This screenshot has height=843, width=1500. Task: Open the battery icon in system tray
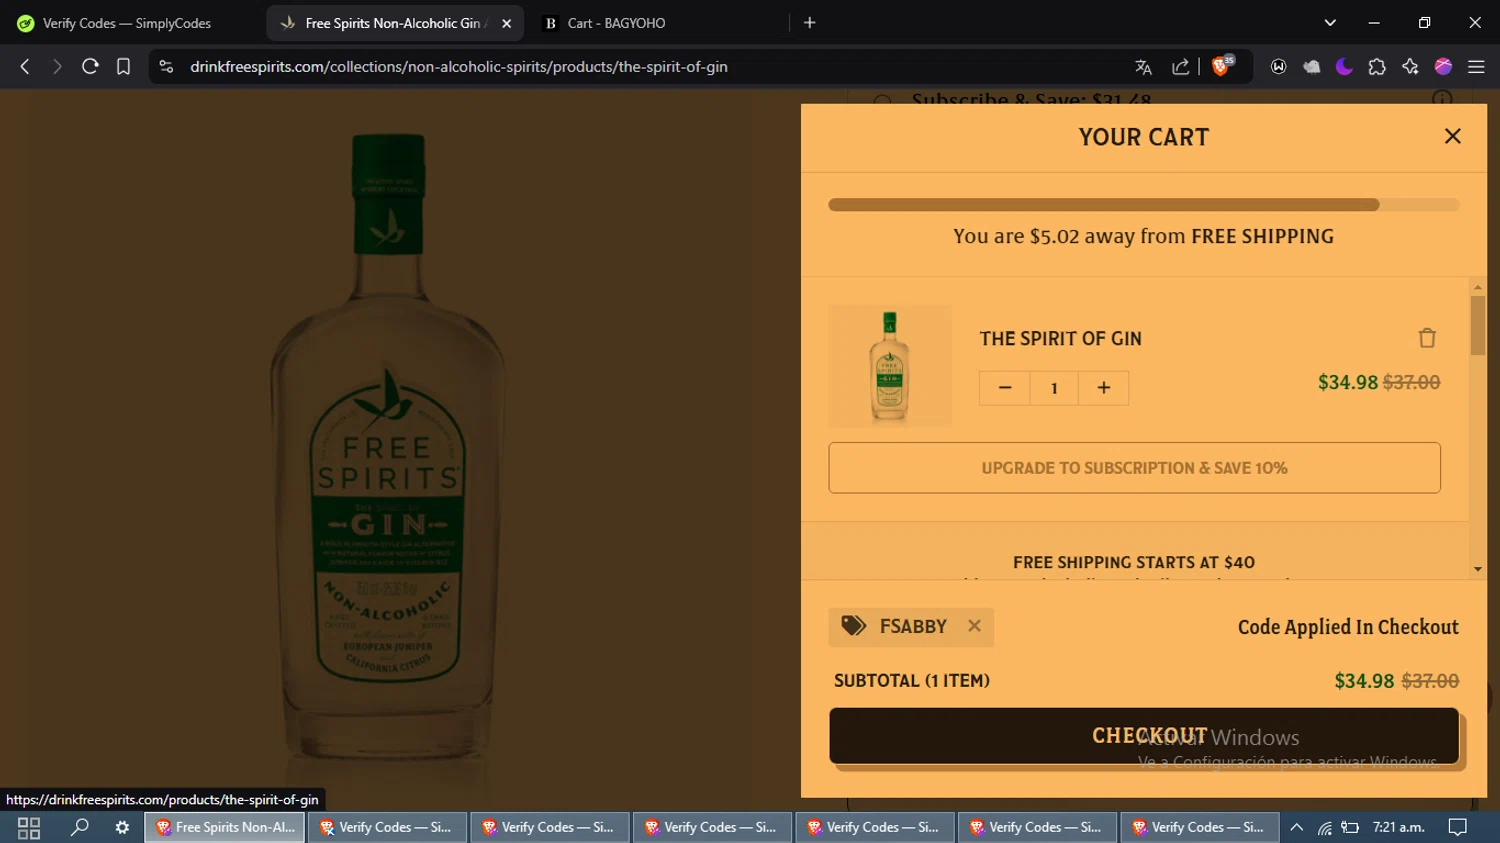point(1350,827)
